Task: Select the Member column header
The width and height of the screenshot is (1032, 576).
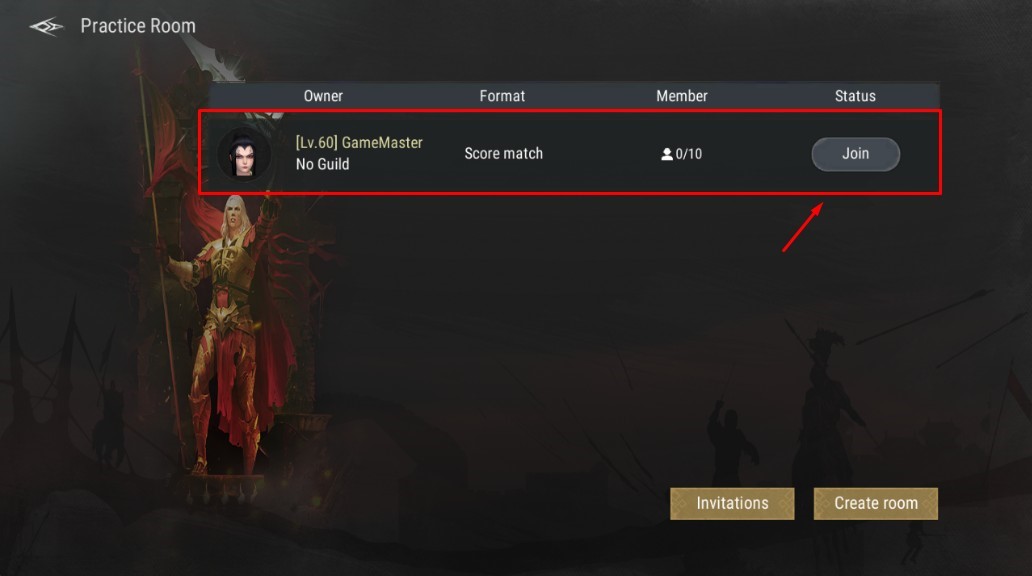Action: pyautogui.click(x=682, y=96)
